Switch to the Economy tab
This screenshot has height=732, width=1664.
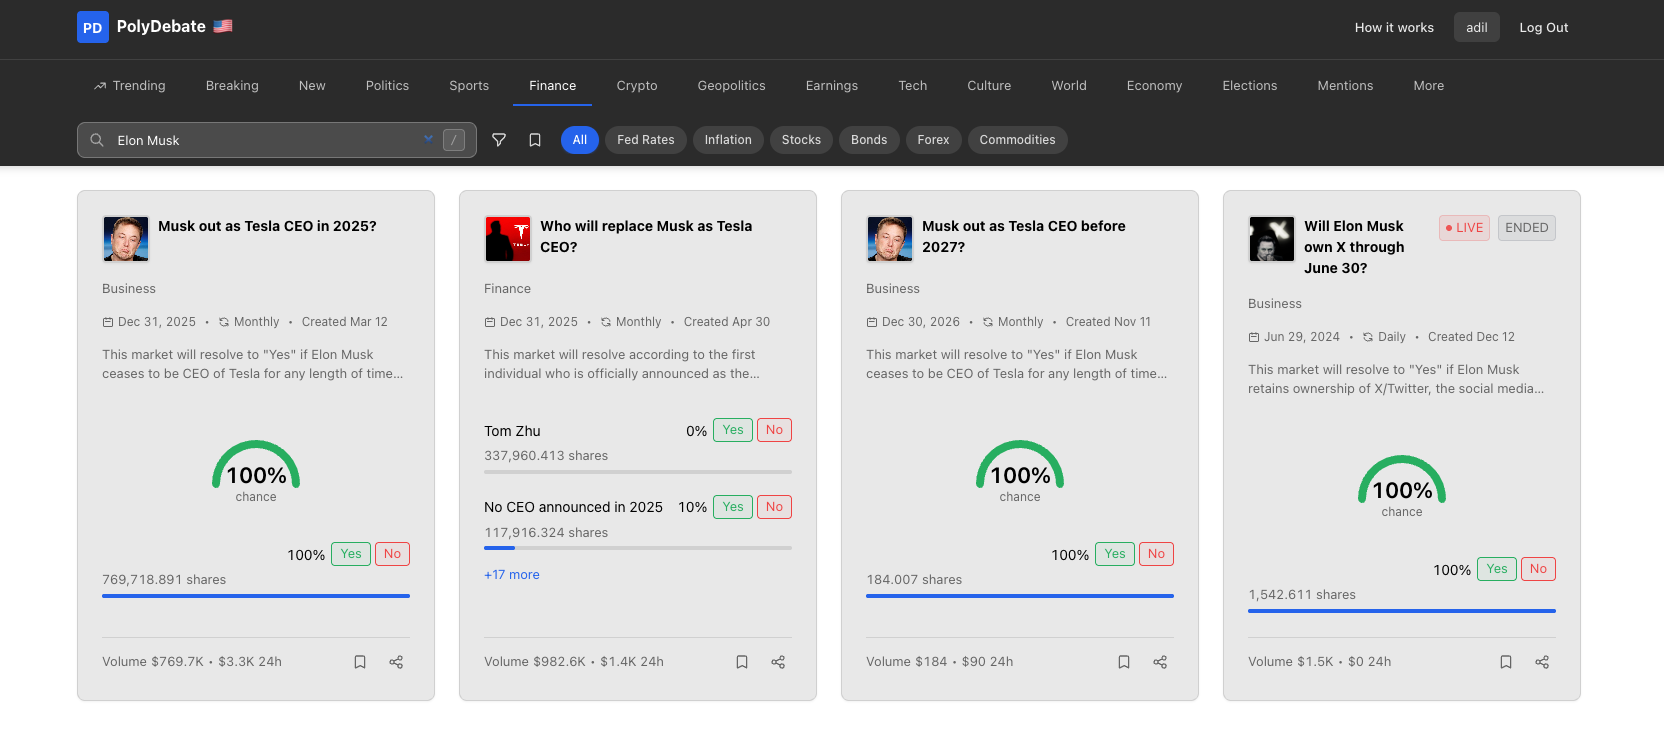[1154, 86]
